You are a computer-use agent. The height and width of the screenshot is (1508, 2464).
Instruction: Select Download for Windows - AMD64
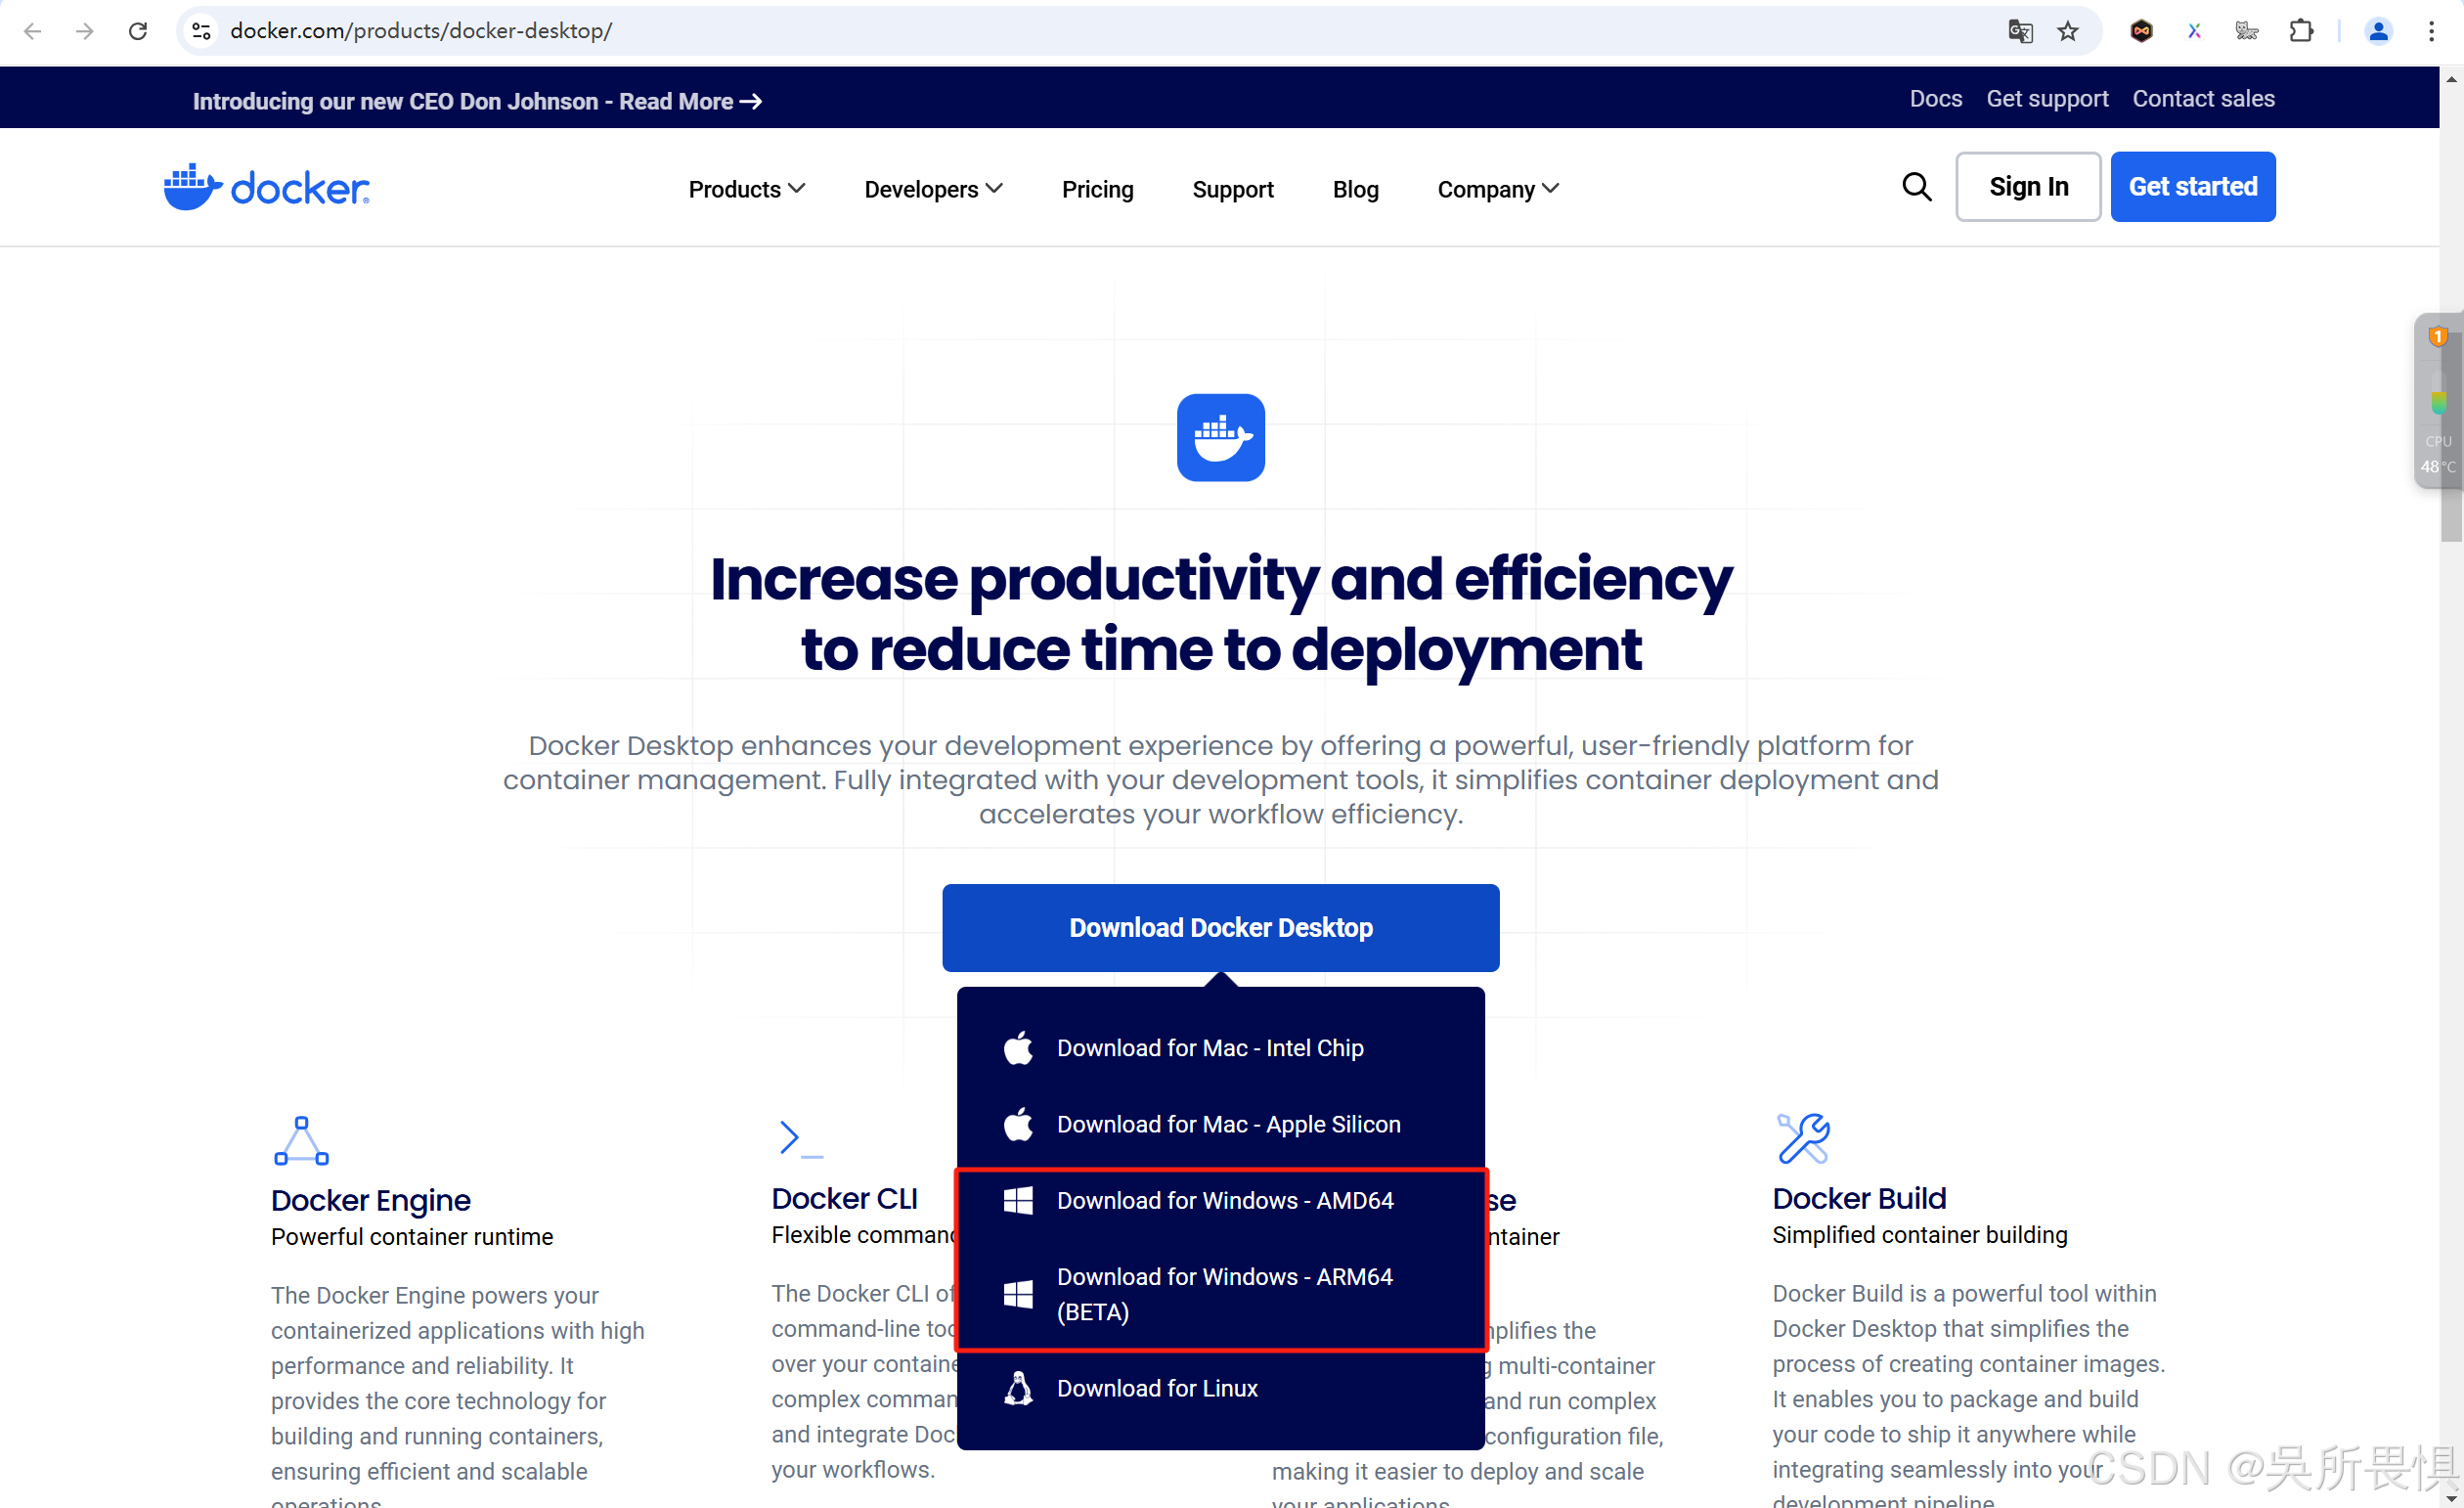point(1220,1200)
